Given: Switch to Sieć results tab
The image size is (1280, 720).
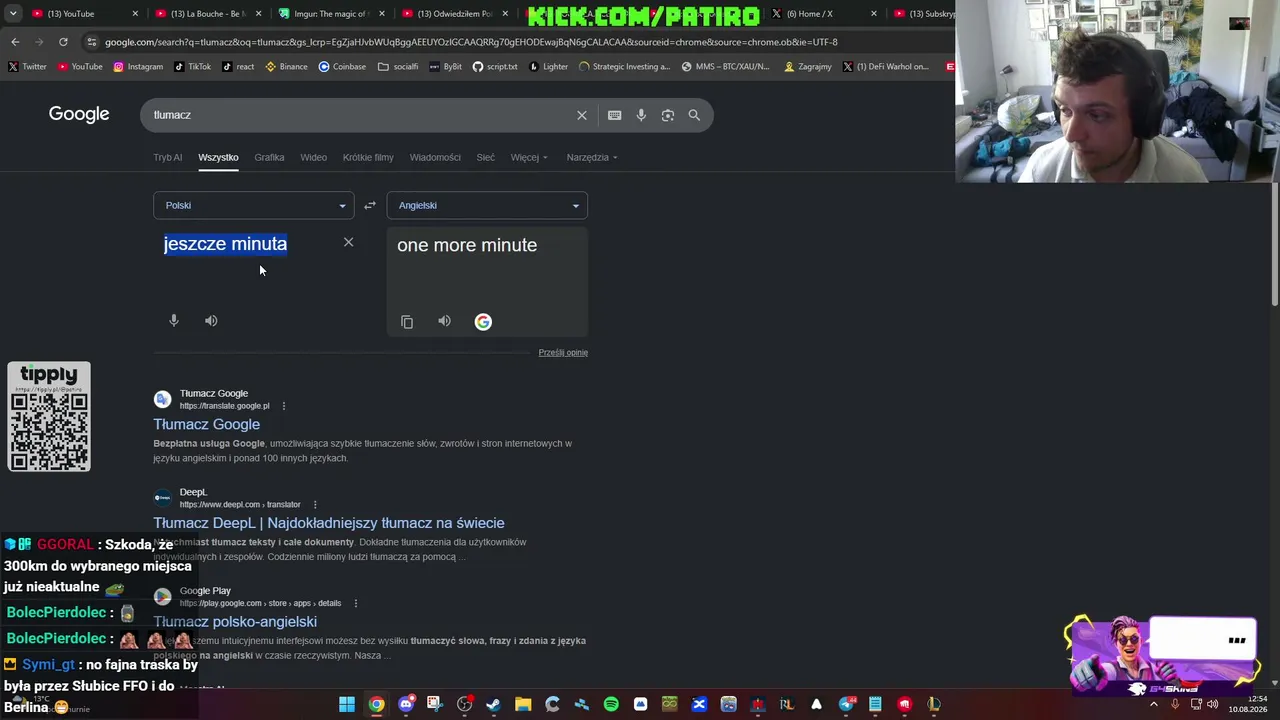Looking at the screenshot, I should click(x=486, y=157).
